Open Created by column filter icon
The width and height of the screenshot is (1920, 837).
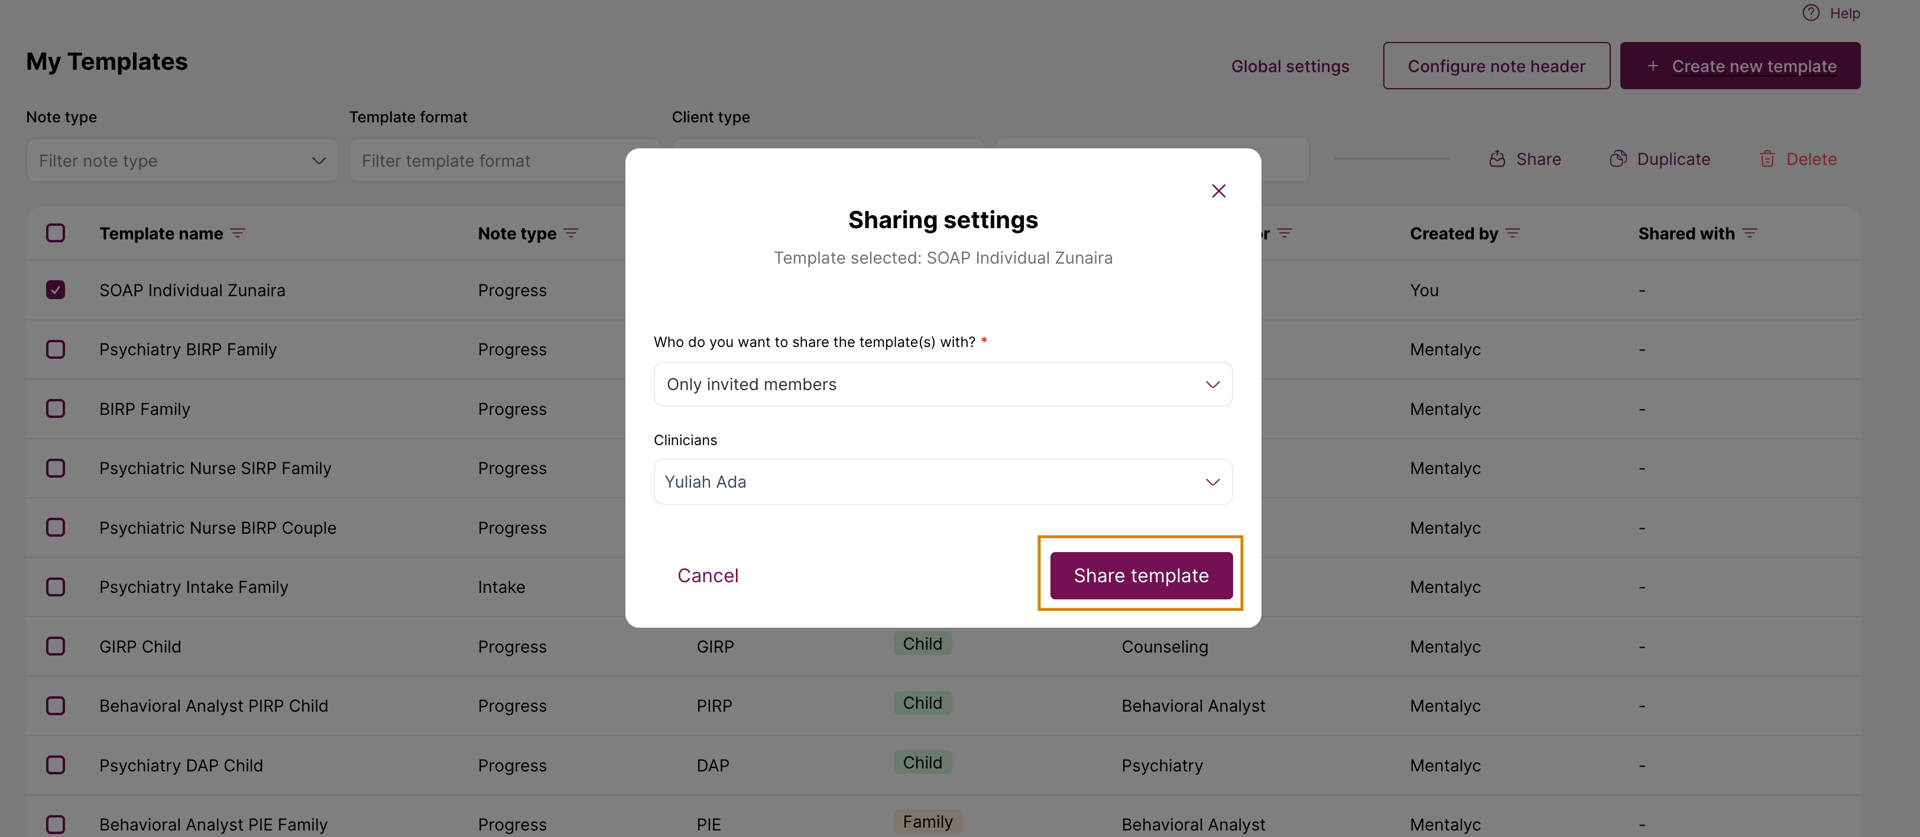pos(1513,233)
